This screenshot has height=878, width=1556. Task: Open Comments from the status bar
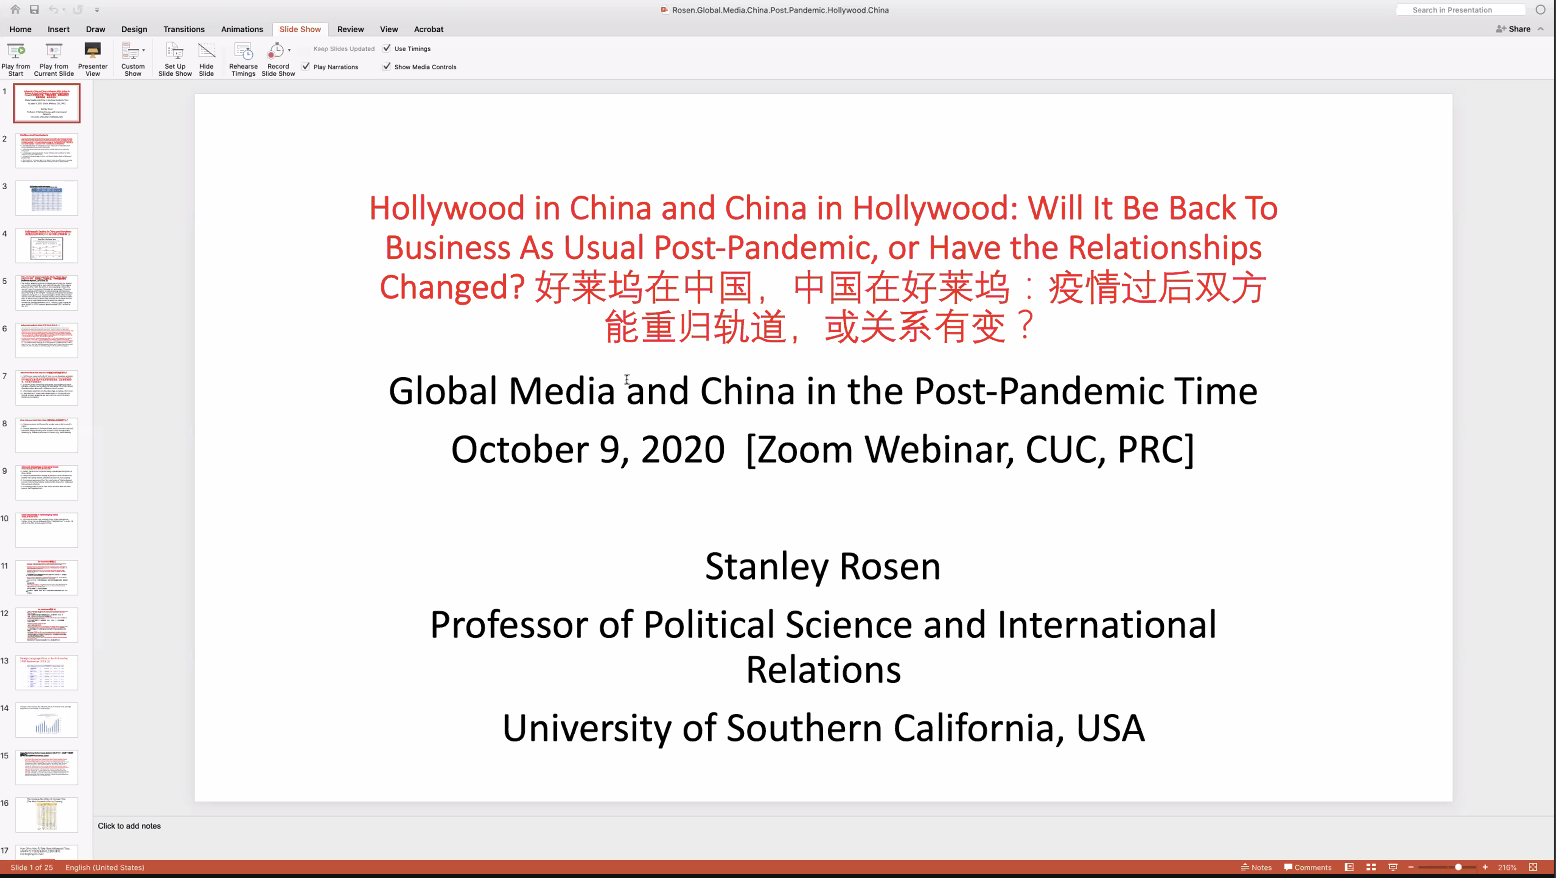point(1308,867)
